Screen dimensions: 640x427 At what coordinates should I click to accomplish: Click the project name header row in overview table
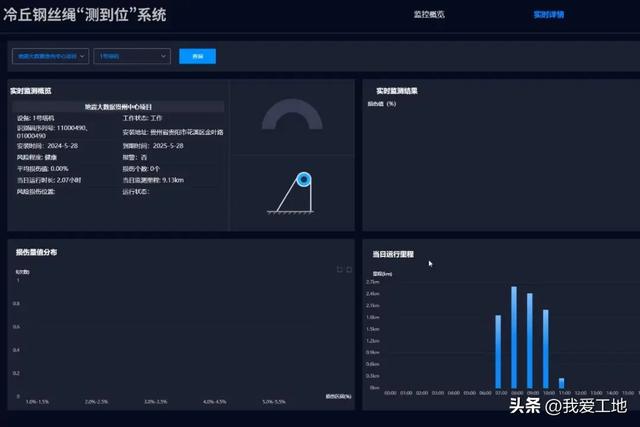(118, 107)
